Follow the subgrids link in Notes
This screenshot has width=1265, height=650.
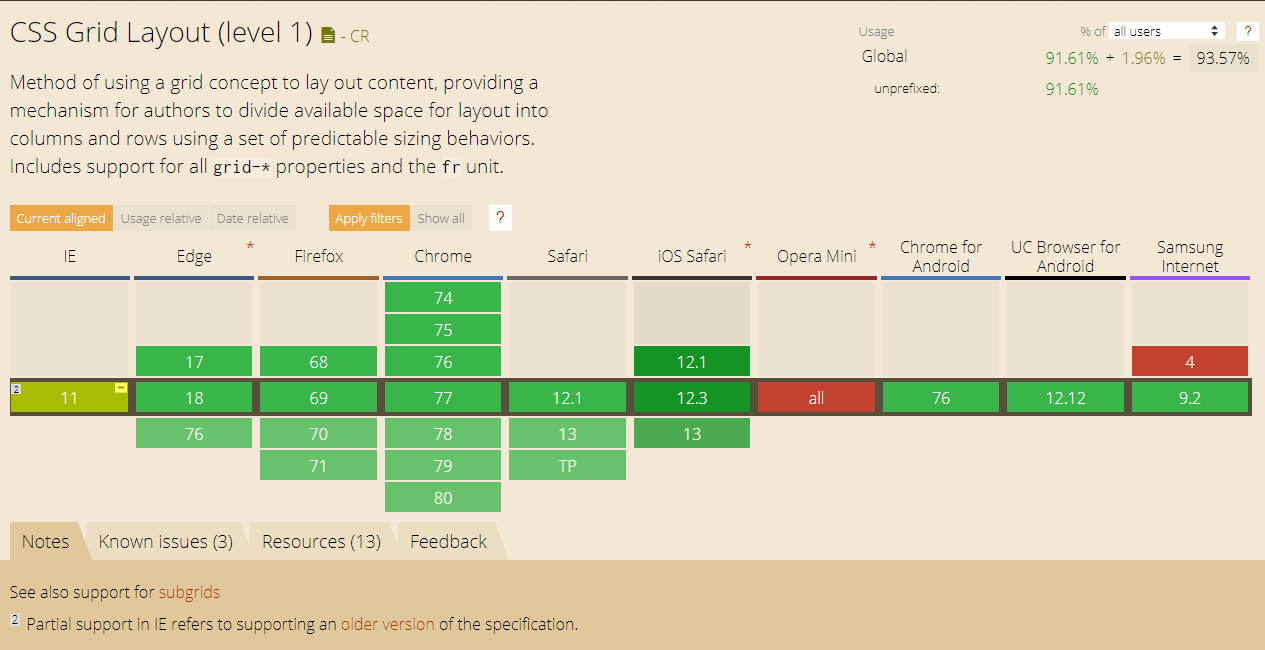pyautogui.click(x=189, y=592)
